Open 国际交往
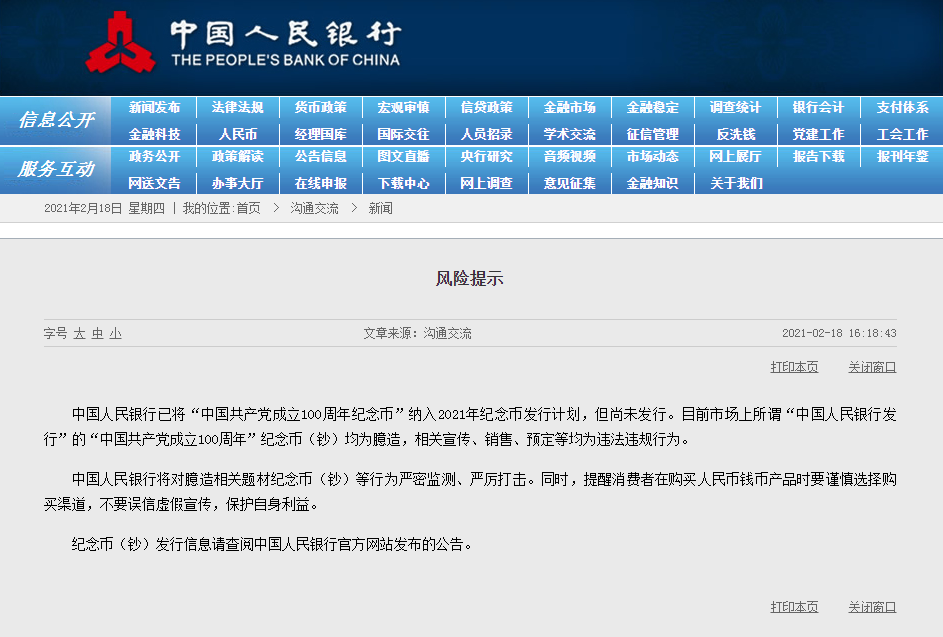 click(403, 134)
